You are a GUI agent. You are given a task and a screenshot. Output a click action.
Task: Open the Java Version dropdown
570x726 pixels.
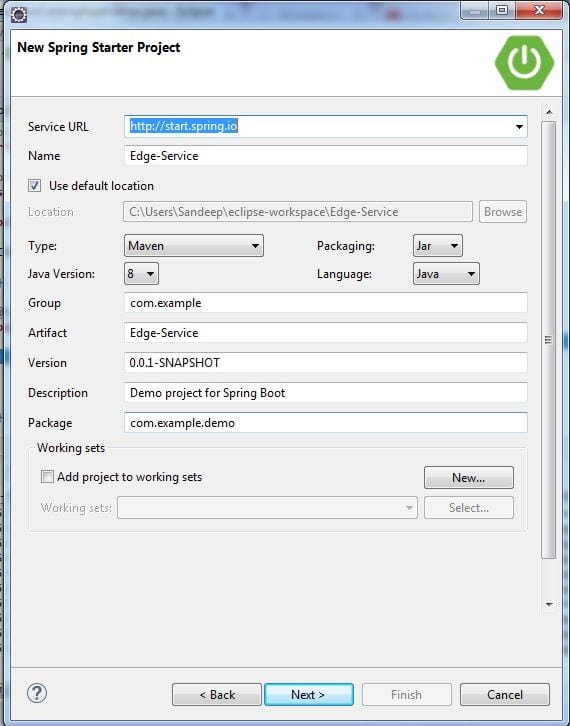coord(141,274)
